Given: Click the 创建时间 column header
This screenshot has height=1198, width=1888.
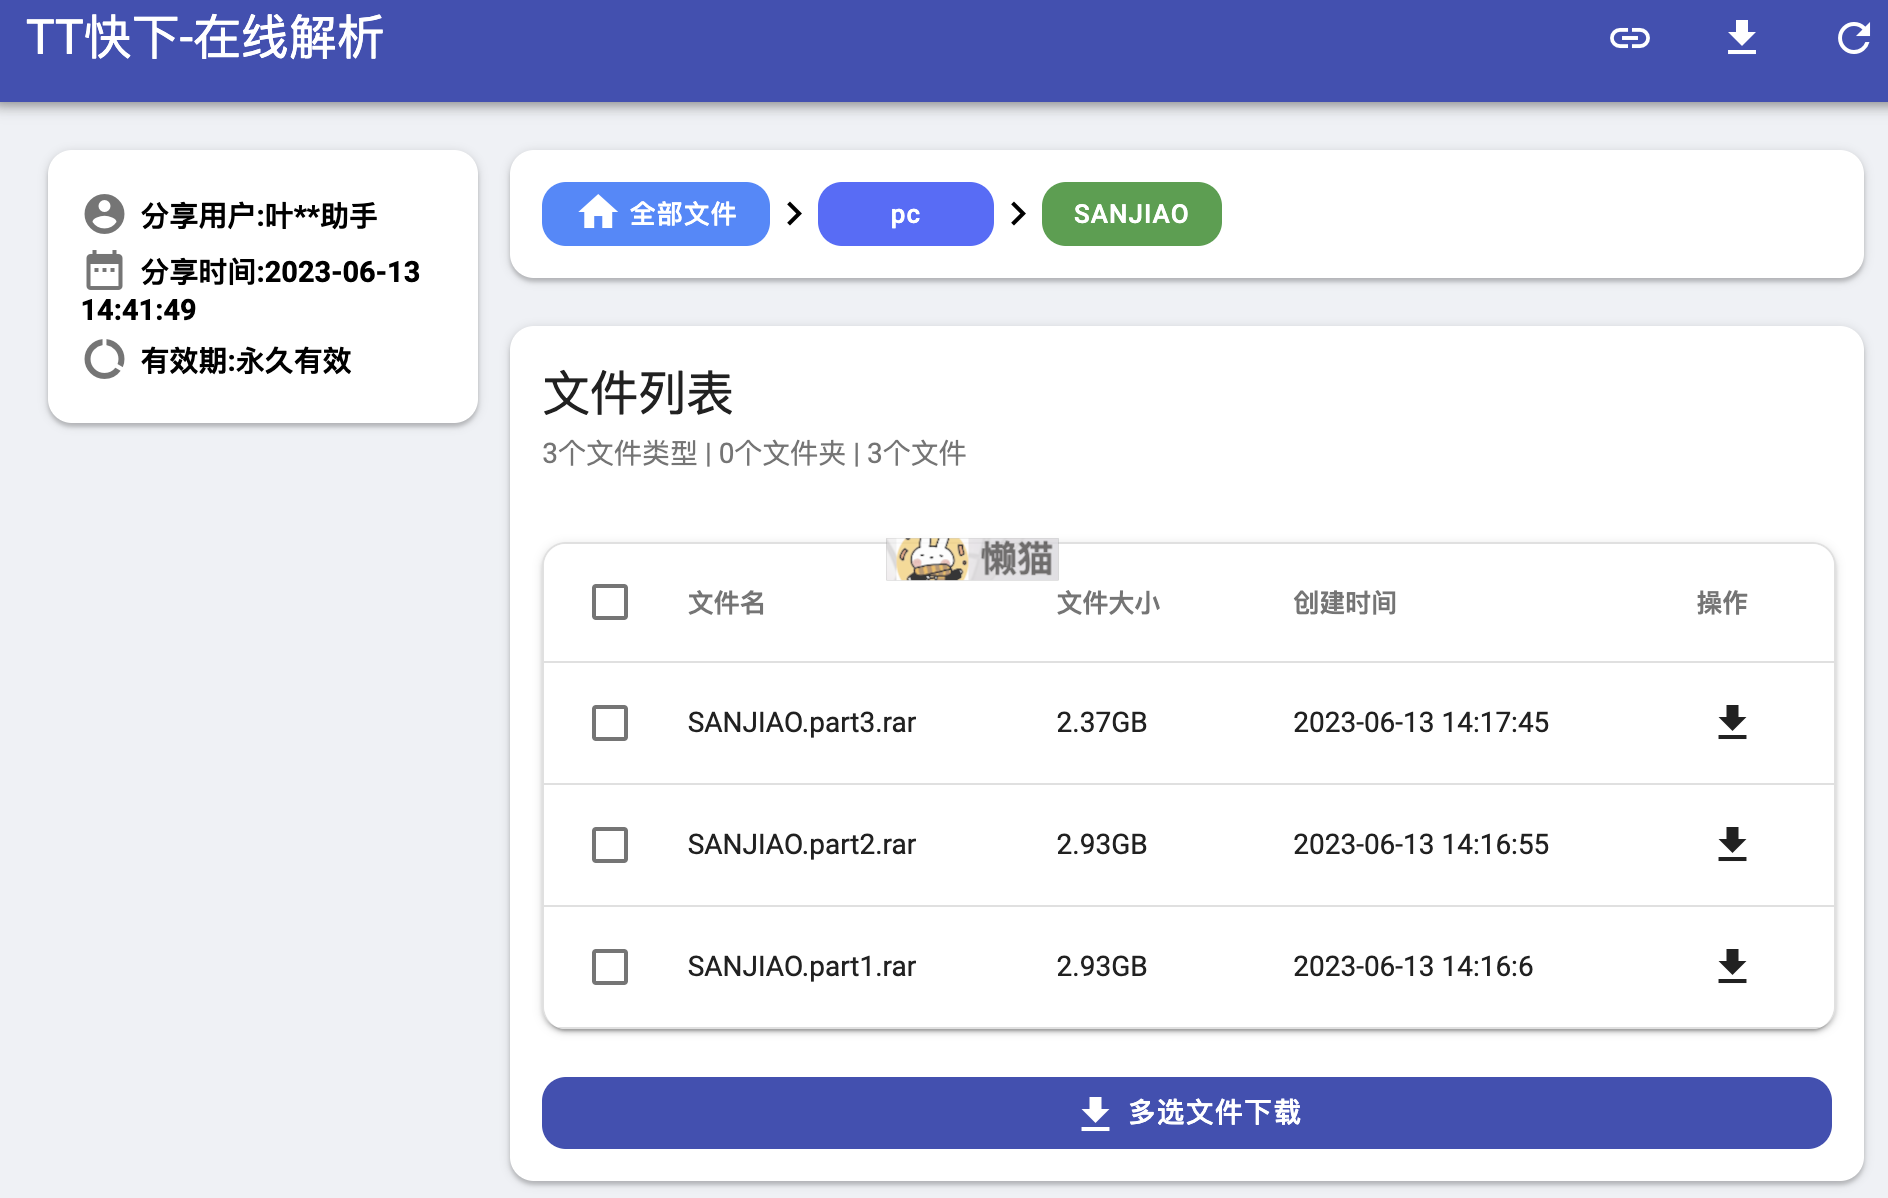Looking at the screenshot, I should pyautogui.click(x=1344, y=603).
